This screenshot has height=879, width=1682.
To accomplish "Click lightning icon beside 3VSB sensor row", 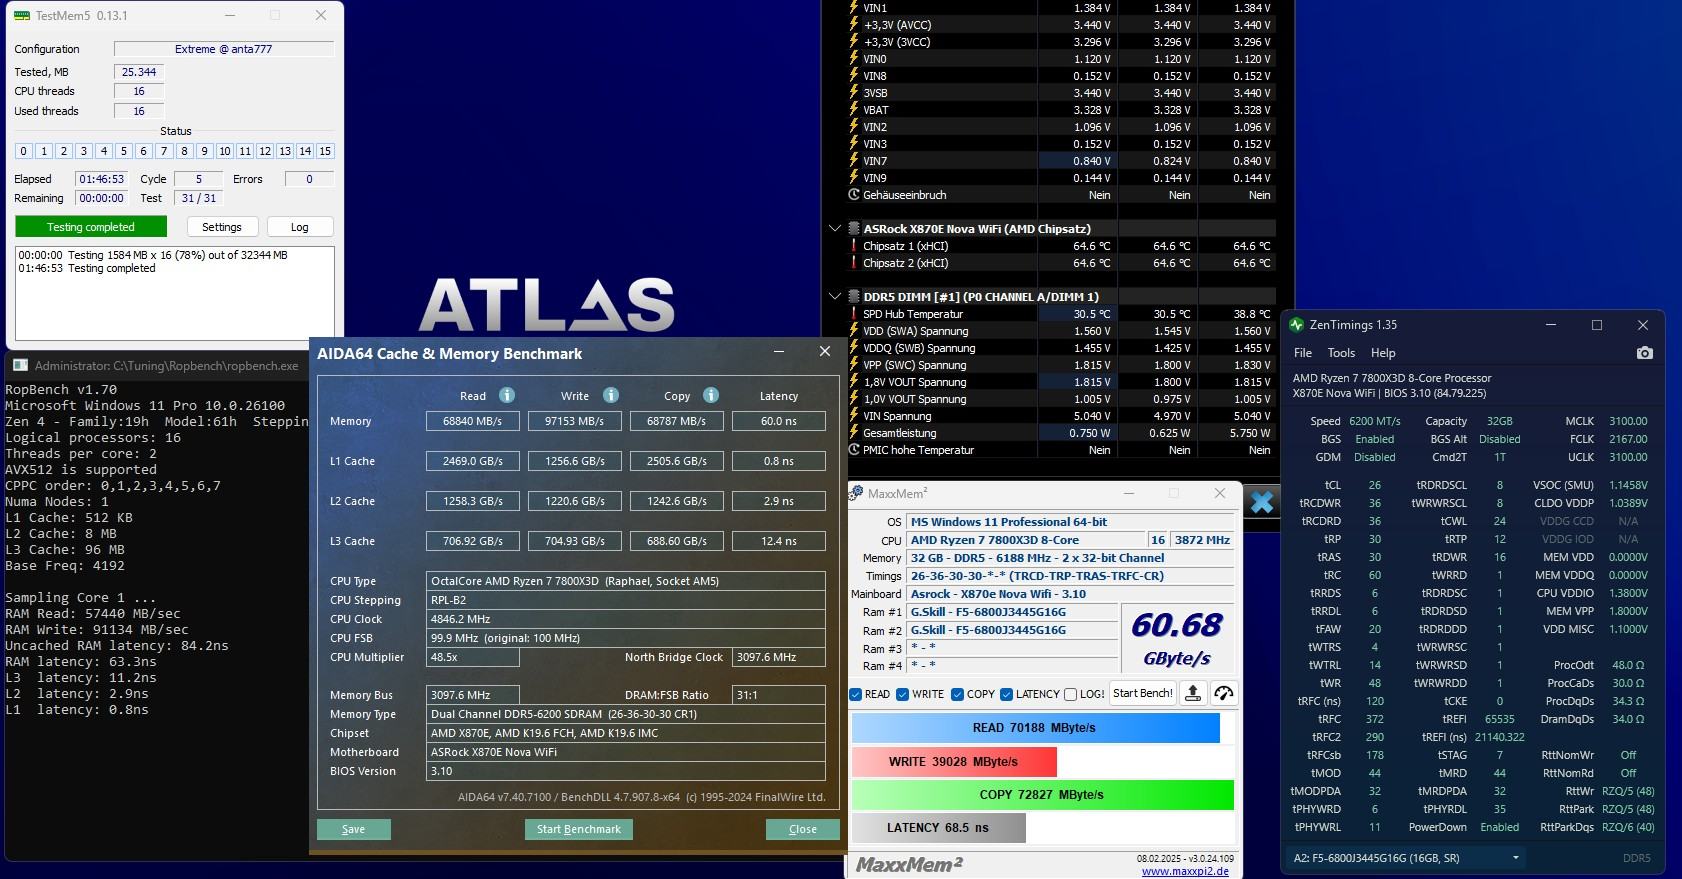I will click(x=854, y=93).
